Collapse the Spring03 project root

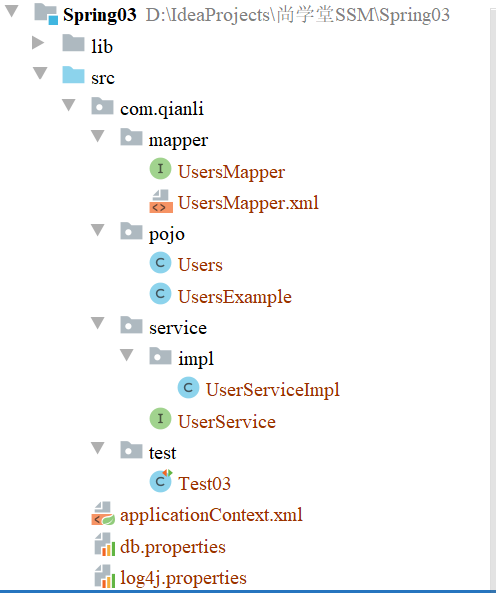[12, 11]
